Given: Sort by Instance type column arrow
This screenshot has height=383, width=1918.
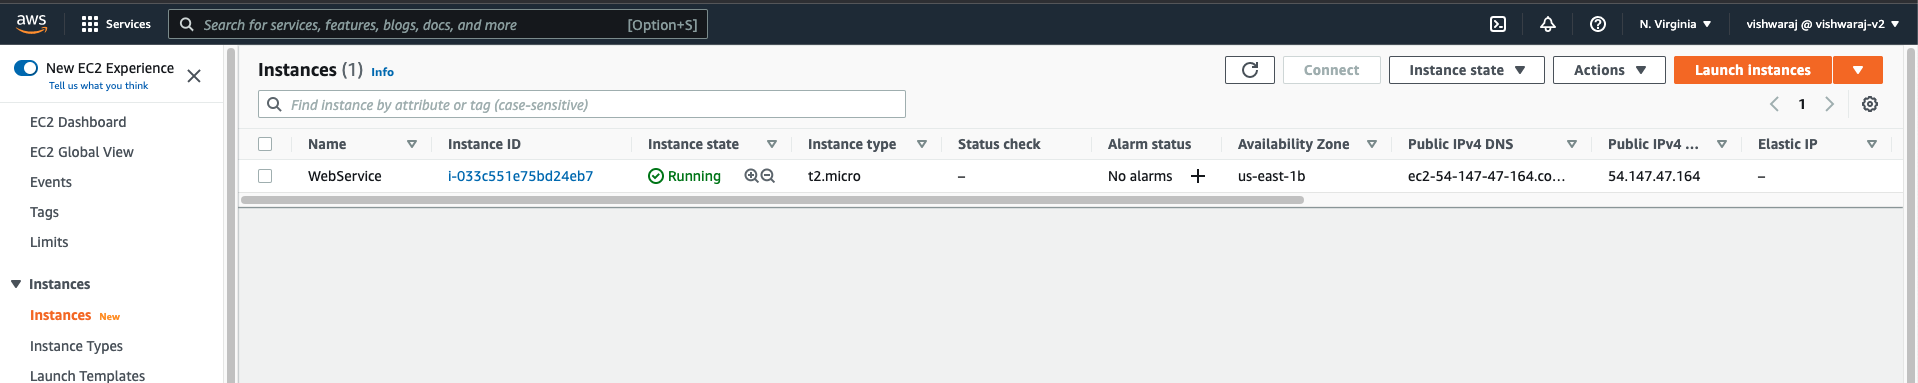Looking at the screenshot, I should click(x=922, y=144).
